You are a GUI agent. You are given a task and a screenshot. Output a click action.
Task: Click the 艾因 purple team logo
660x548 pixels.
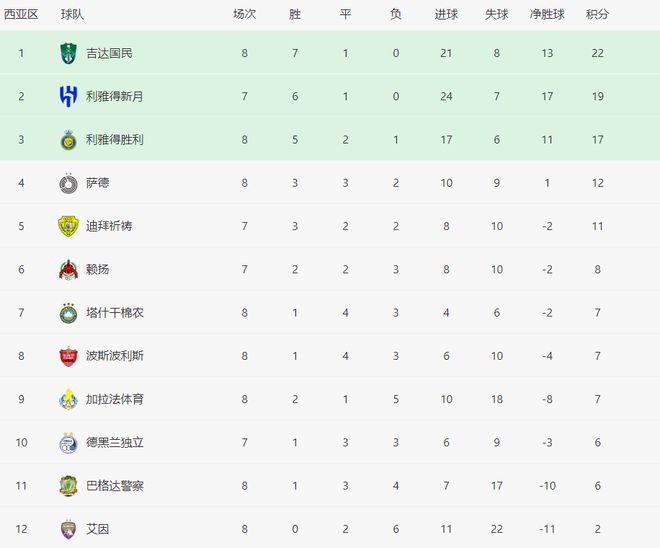coord(68,529)
